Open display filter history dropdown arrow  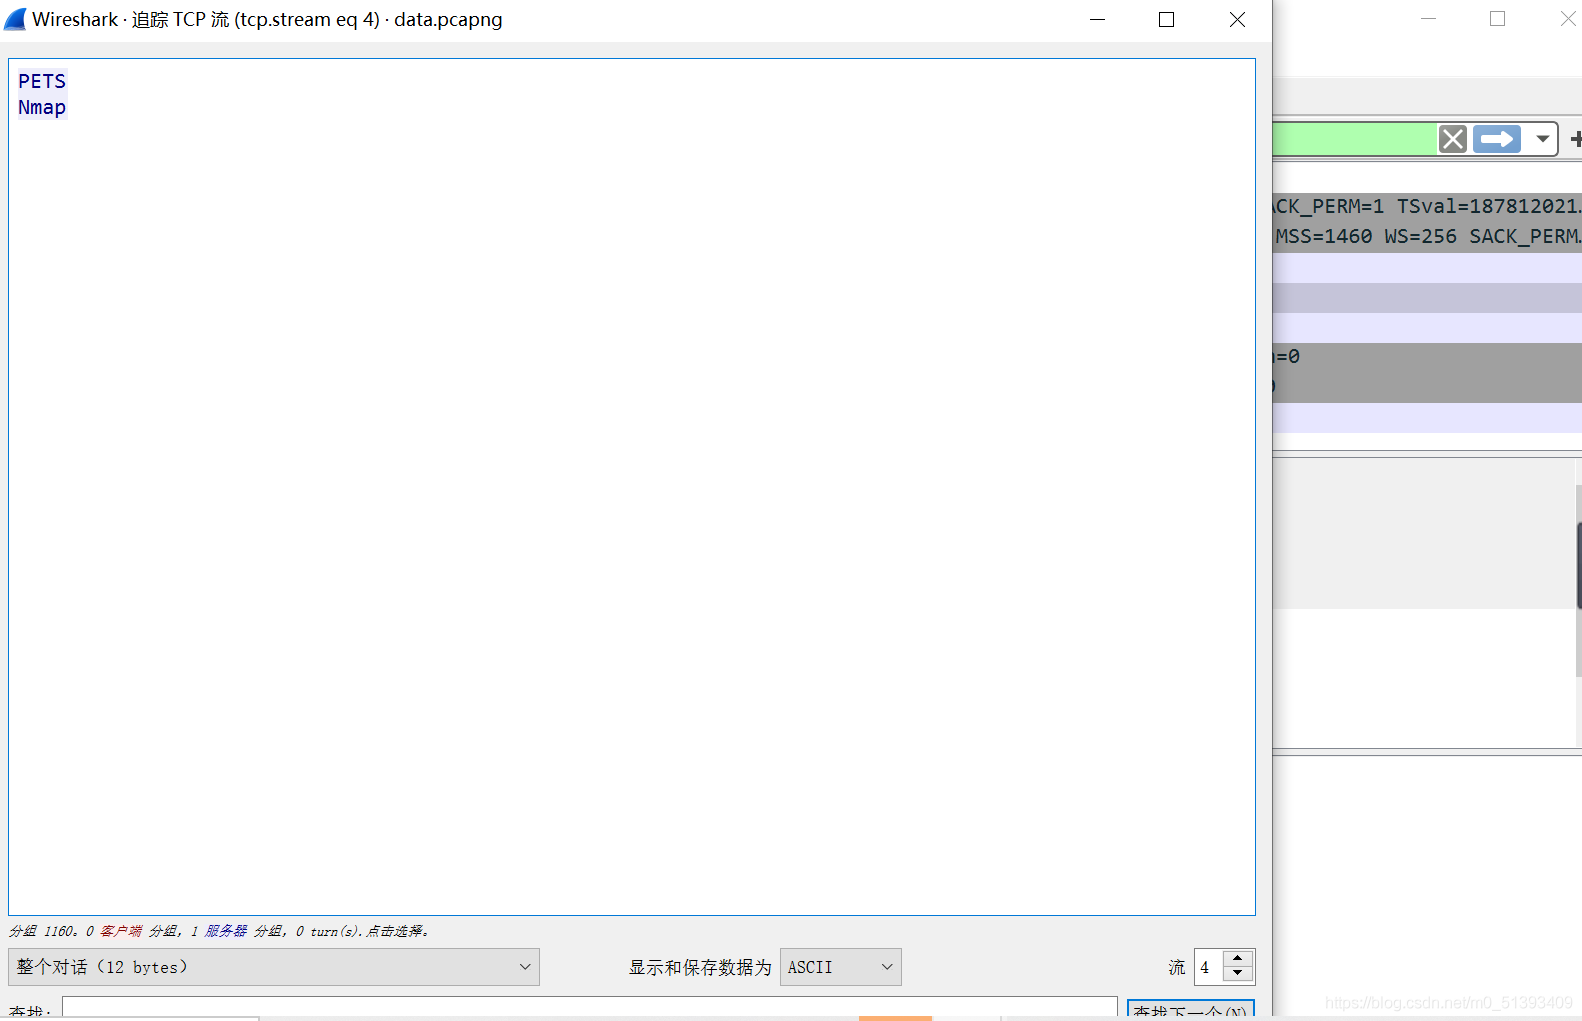1543,139
